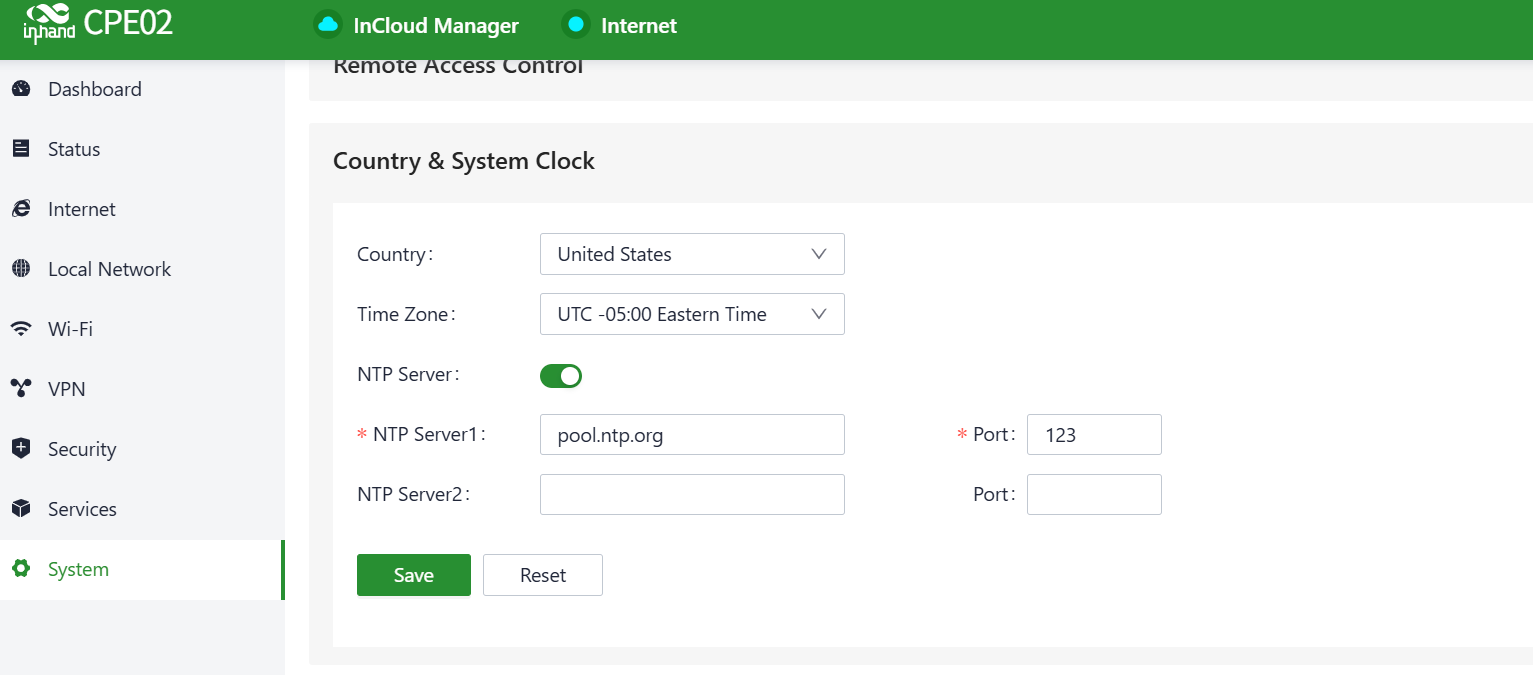
Task: Click the Status list icon in sidebar
Action: 21,149
